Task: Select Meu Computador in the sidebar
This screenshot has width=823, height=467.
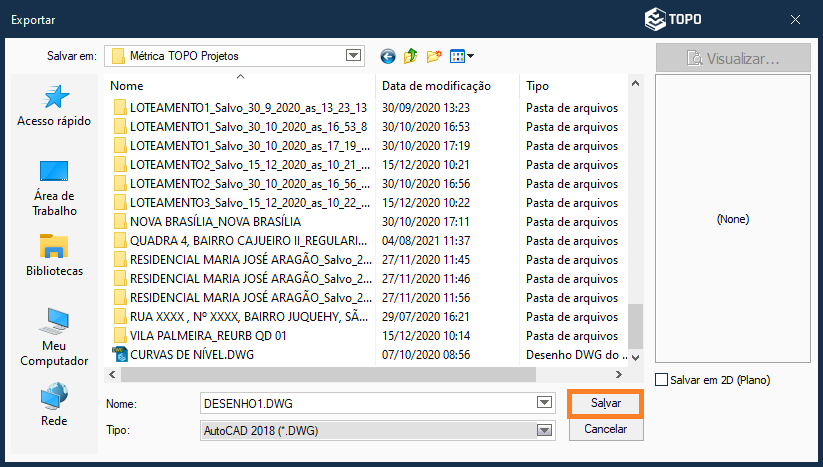Action: 54,337
